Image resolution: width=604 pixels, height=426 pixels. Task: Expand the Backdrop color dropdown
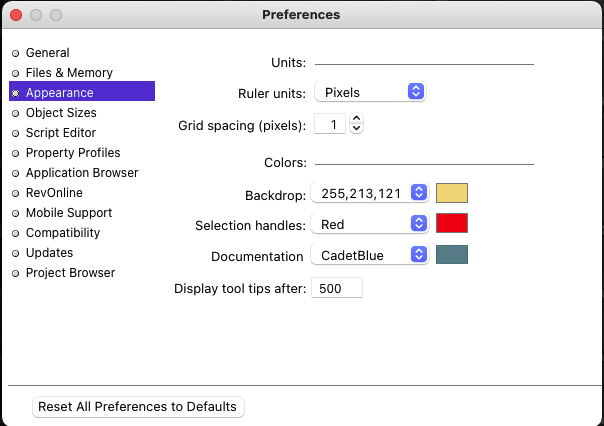(x=370, y=193)
